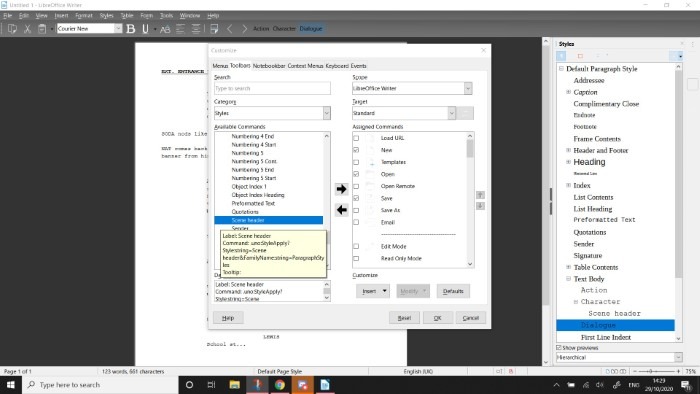This screenshot has width=700, height=394.
Task: Open the Scope dropdown
Action: tap(467, 88)
